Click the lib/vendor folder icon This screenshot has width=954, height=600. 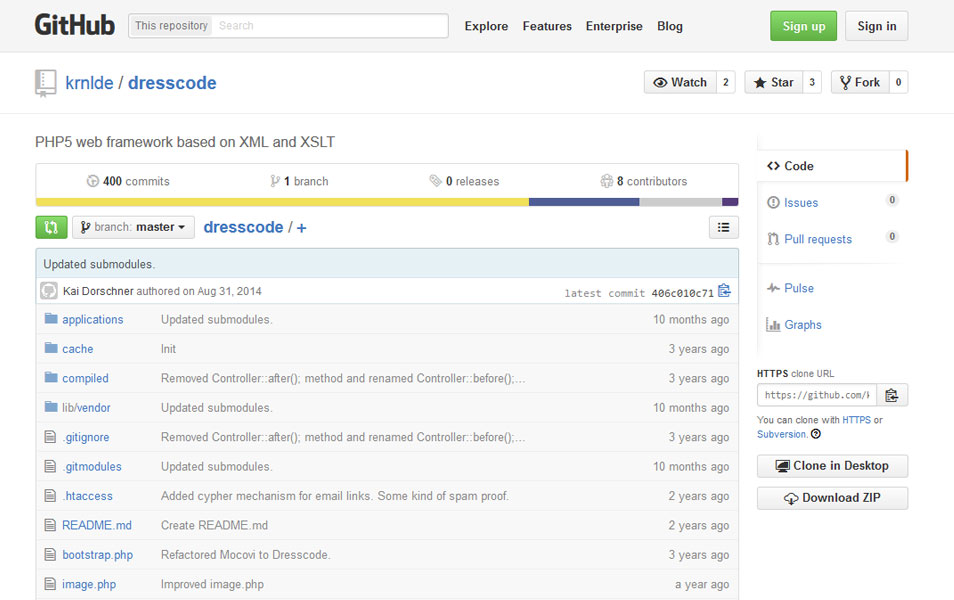51,406
